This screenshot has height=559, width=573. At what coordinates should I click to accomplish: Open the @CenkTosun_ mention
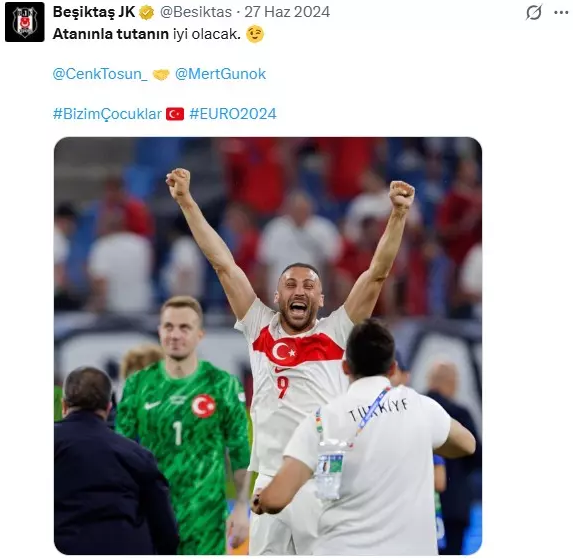click(100, 74)
